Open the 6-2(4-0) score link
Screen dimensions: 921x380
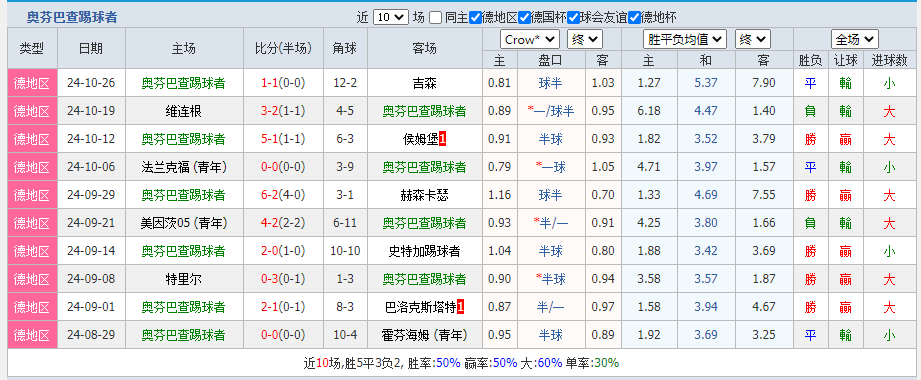coord(283,195)
